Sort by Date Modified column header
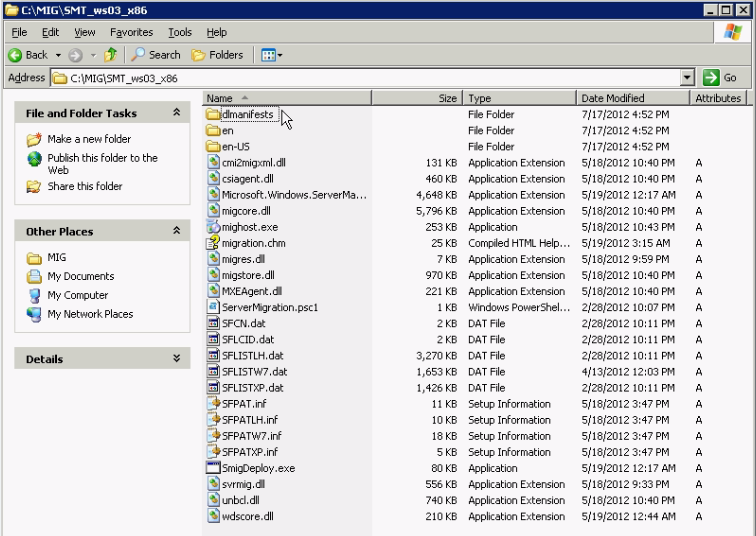This screenshot has height=536, width=756. (x=633, y=98)
